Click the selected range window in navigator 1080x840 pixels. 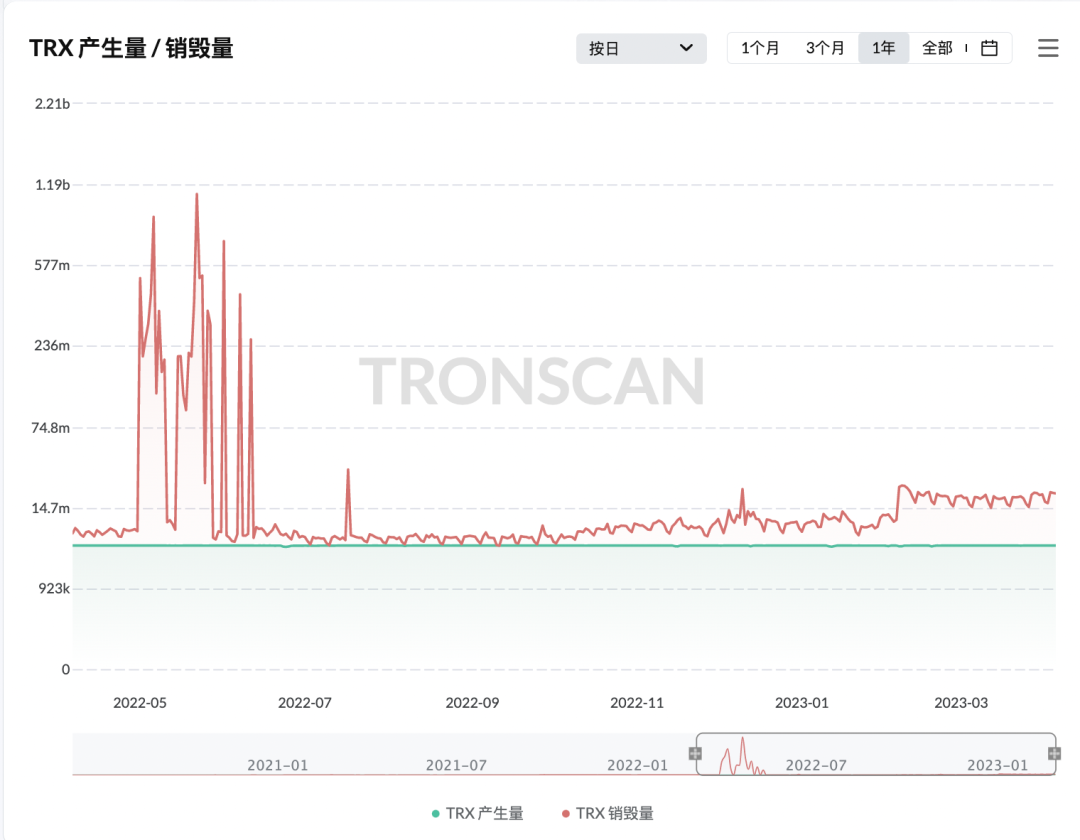(875, 754)
